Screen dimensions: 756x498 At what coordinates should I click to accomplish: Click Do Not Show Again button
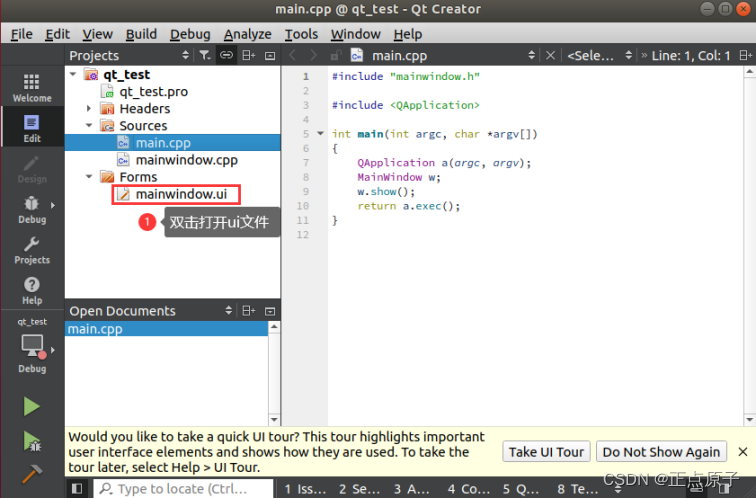661,452
